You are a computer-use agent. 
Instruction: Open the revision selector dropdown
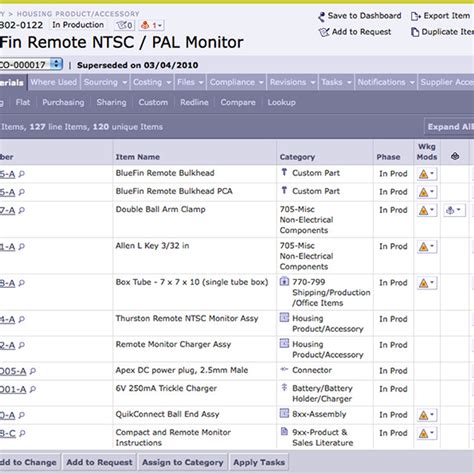56,64
